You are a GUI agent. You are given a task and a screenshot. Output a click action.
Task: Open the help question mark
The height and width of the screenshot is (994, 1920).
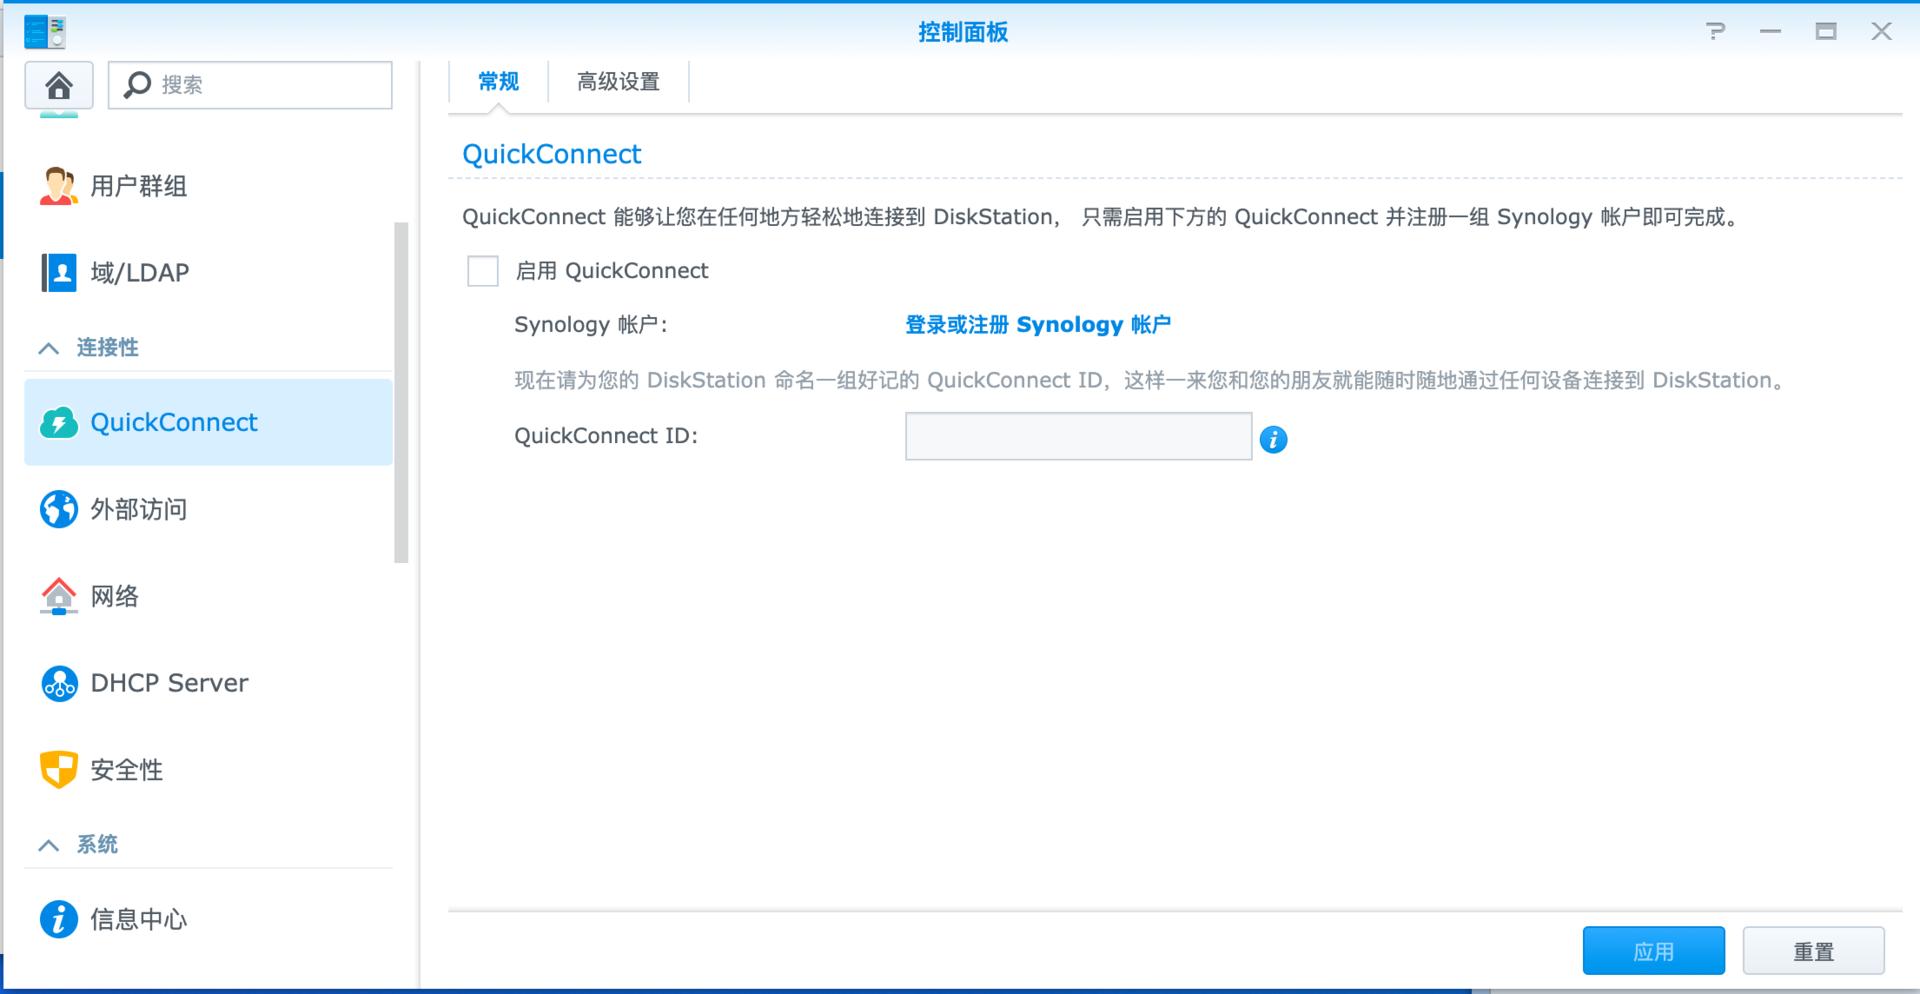[x=1717, y=31]
